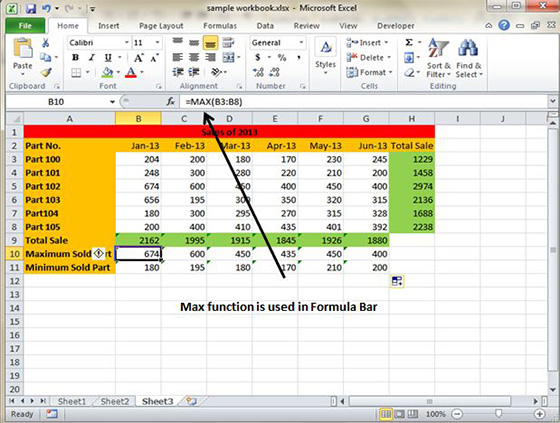The image size is (560, 423).
Task: Center text horizontally
Action: pyautogui.click(x=194, y=58)
